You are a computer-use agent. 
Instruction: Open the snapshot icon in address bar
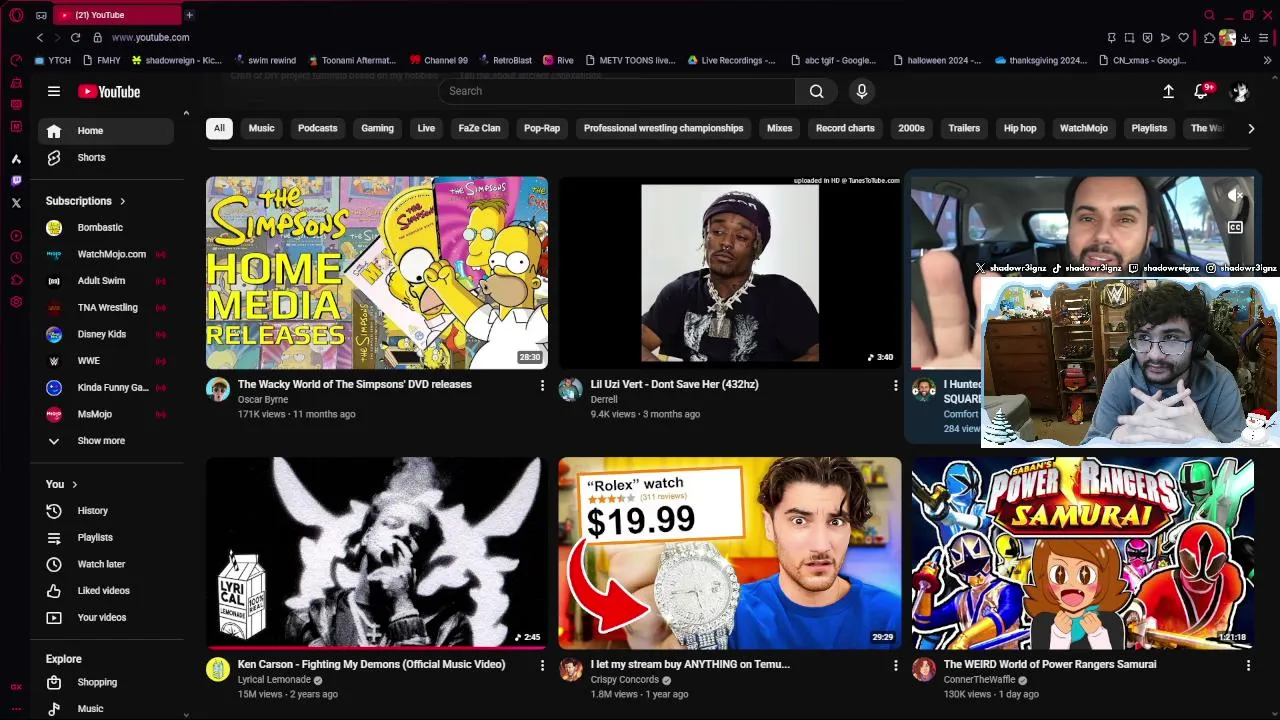[1129, 38]
